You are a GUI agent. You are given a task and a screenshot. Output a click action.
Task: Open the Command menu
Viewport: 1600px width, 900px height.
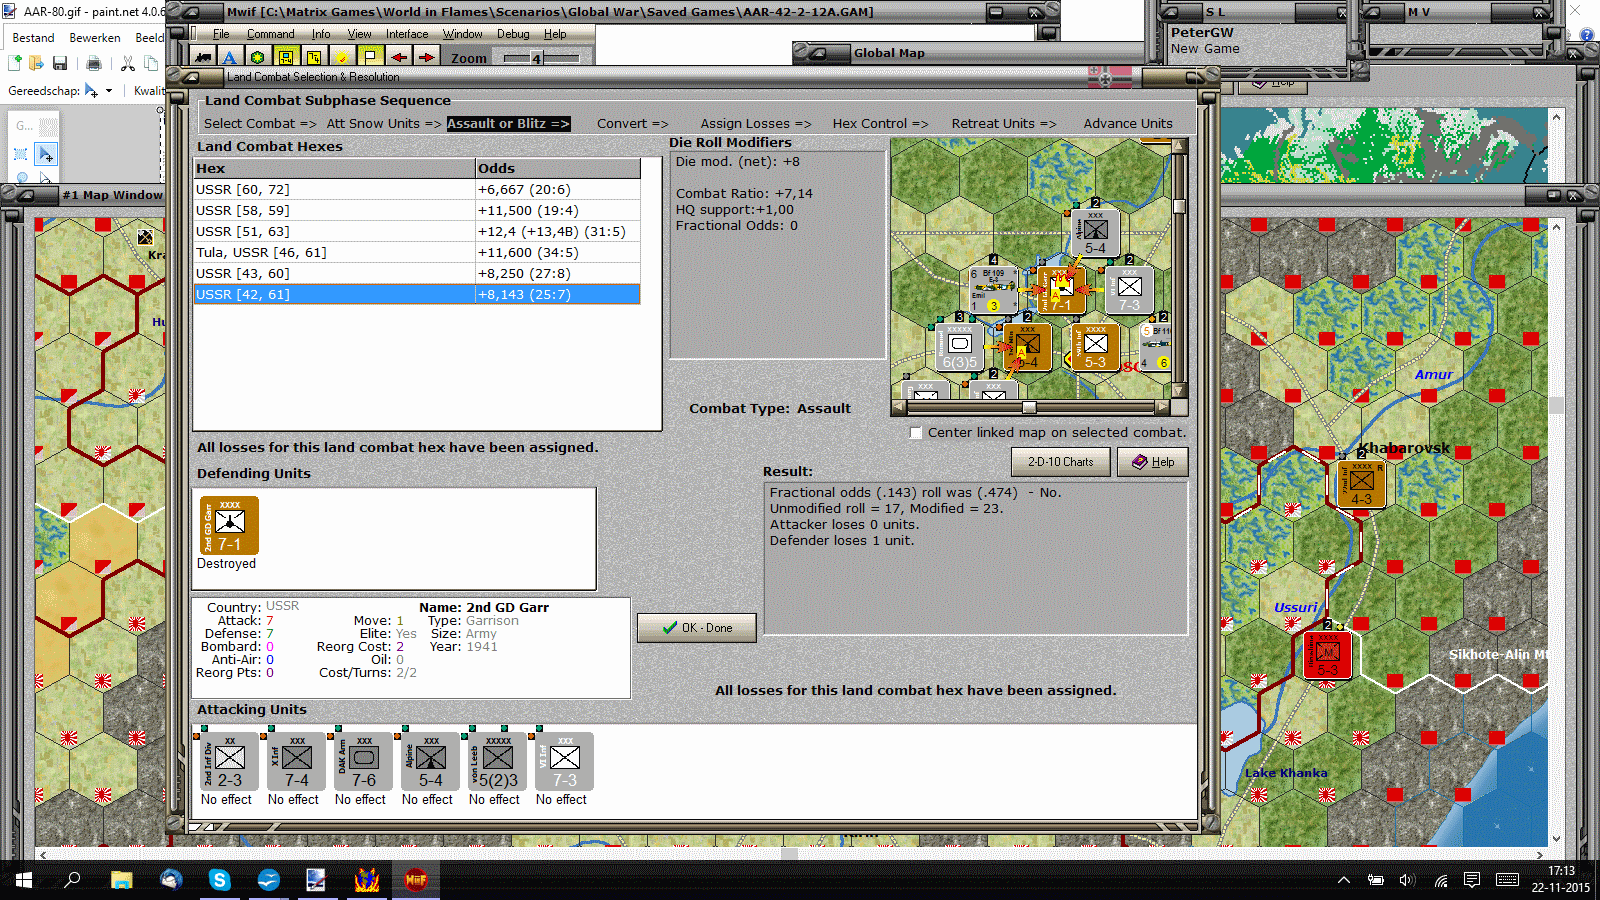pos(271,34)
